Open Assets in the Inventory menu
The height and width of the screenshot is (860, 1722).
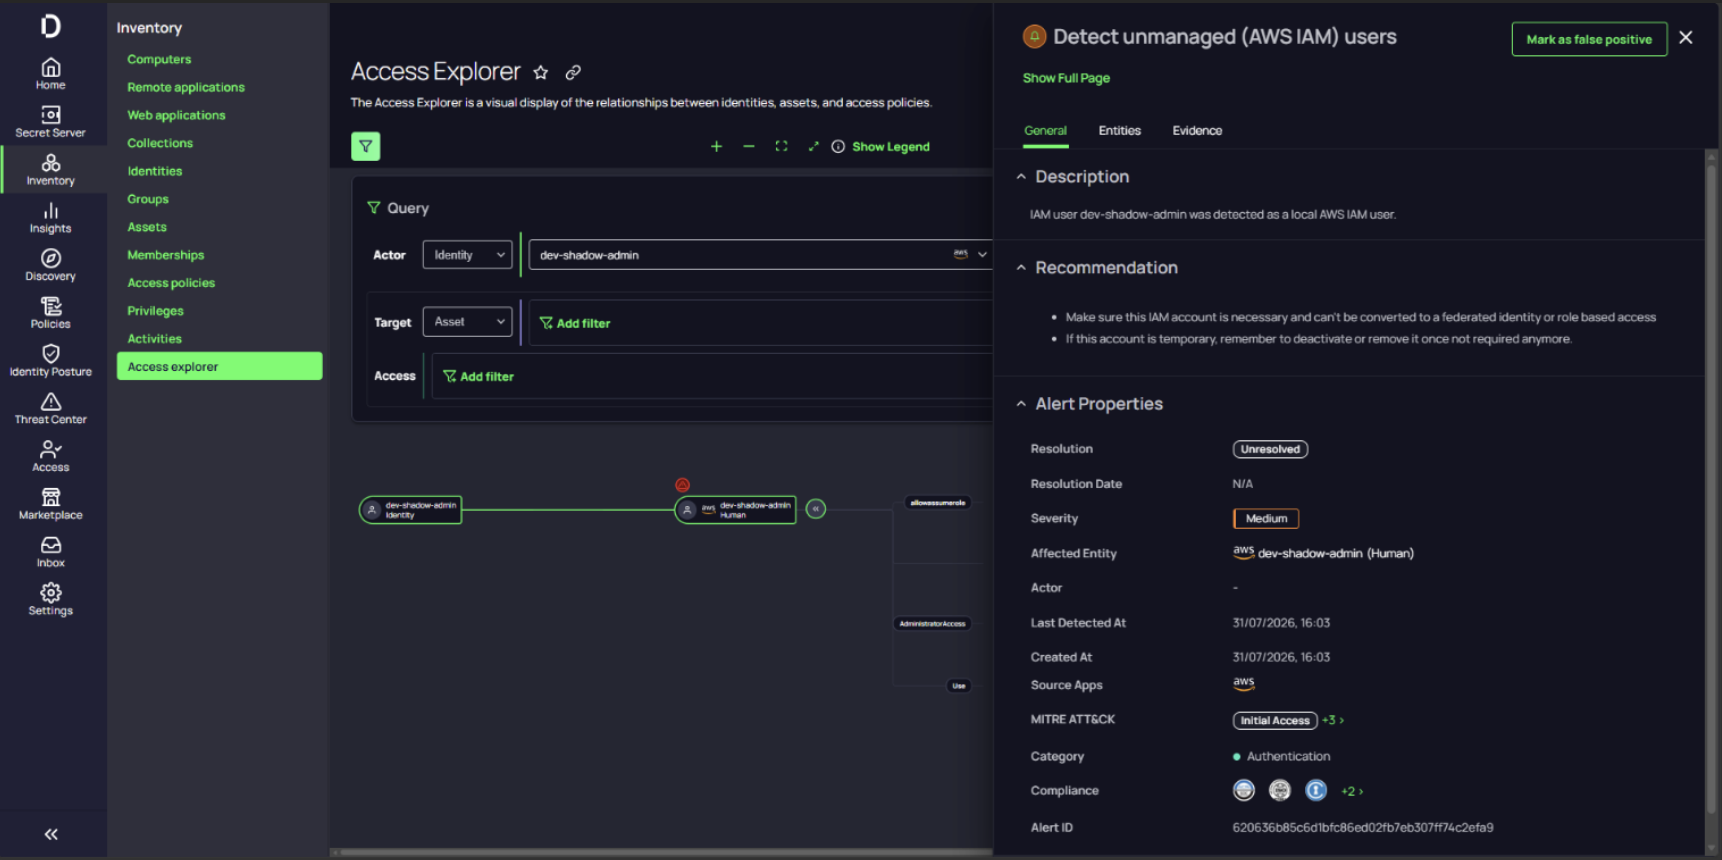click(x=147, y=228)
